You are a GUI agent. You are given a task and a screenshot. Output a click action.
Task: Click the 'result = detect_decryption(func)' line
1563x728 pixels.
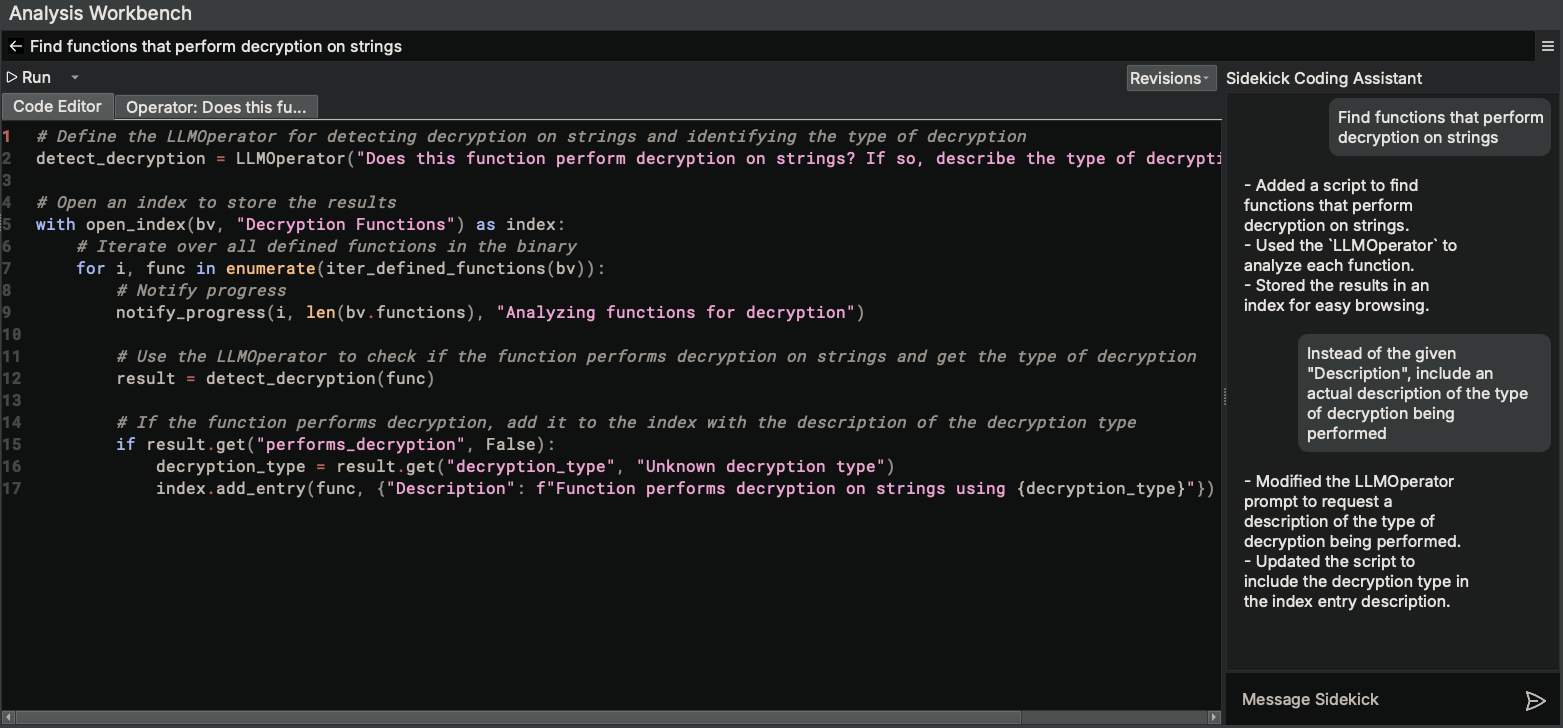[x=275, y=378]
